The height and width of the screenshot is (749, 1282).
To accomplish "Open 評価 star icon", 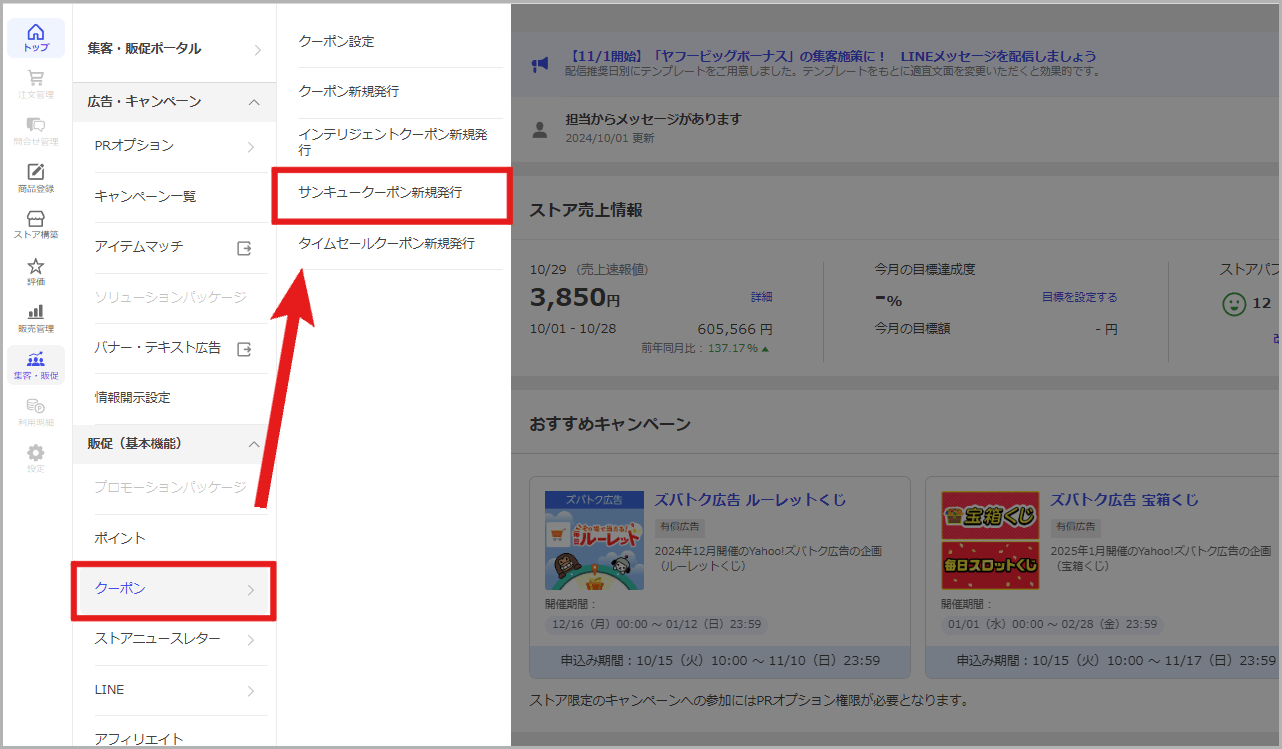I will pyautogui.click(x=36, y=271).
